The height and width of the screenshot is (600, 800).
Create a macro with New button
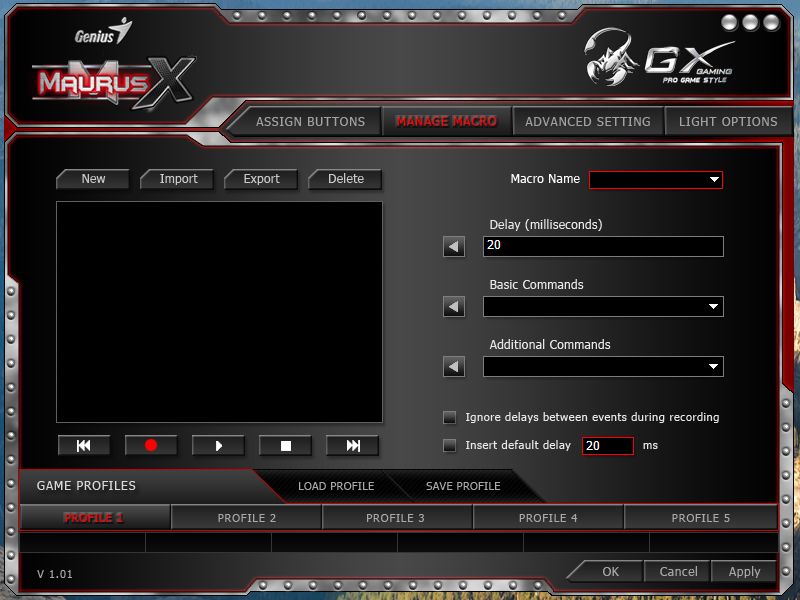coord(93,179)
